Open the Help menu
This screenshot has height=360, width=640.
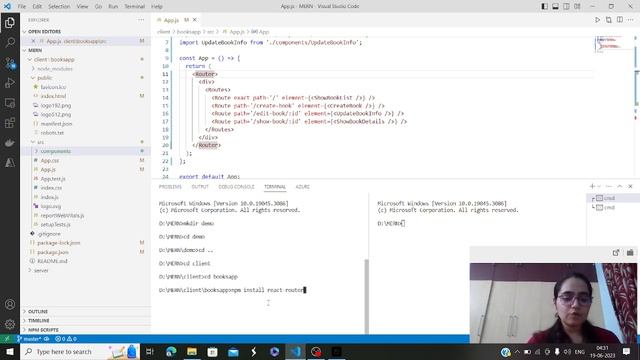(x=157, y=7)
